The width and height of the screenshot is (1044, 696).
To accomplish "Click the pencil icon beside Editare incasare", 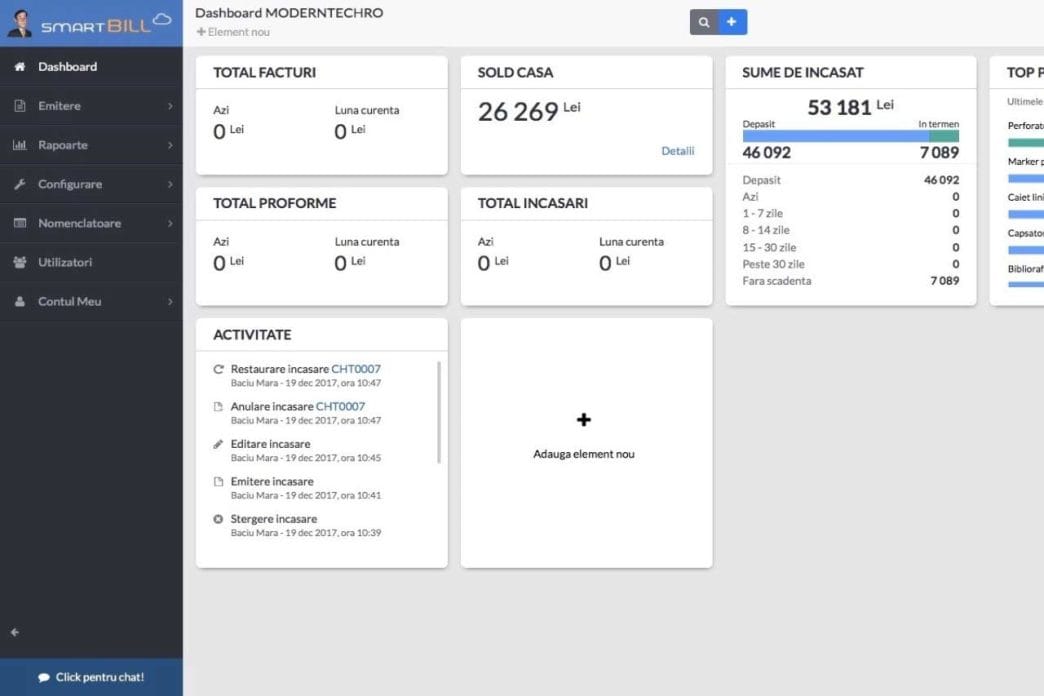I will 219,444.
